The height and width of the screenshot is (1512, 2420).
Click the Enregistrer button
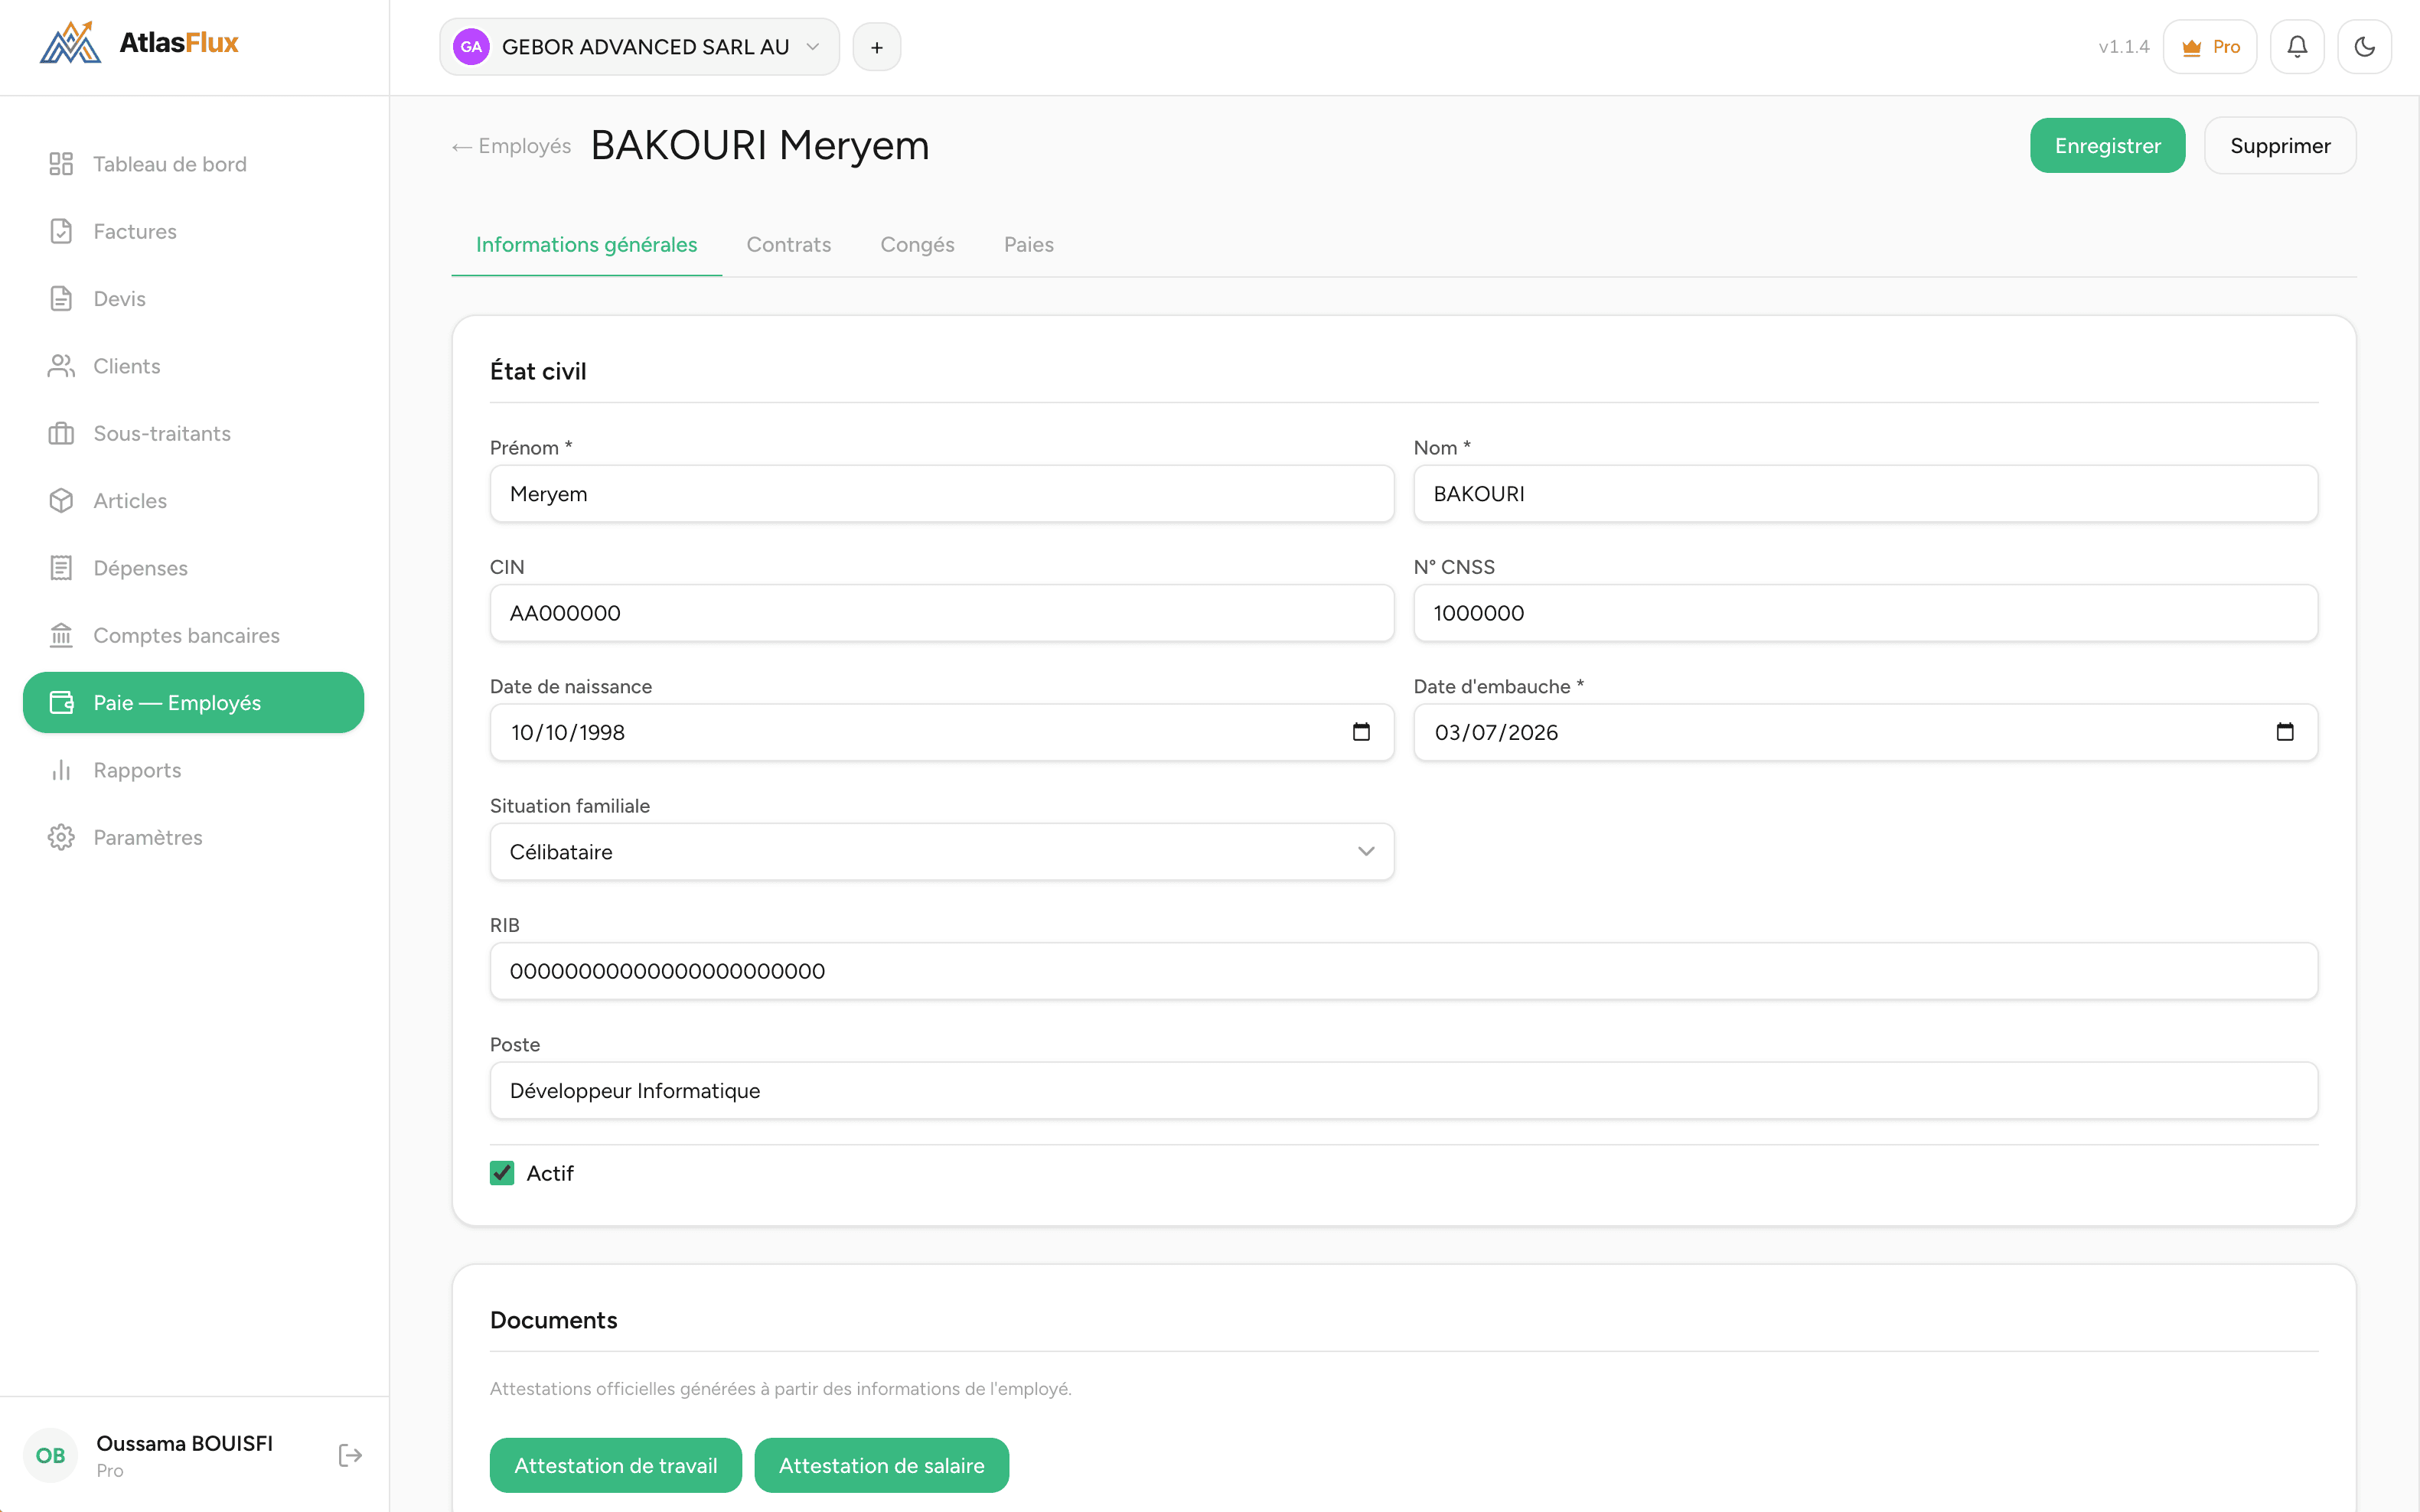point(2107,146)
